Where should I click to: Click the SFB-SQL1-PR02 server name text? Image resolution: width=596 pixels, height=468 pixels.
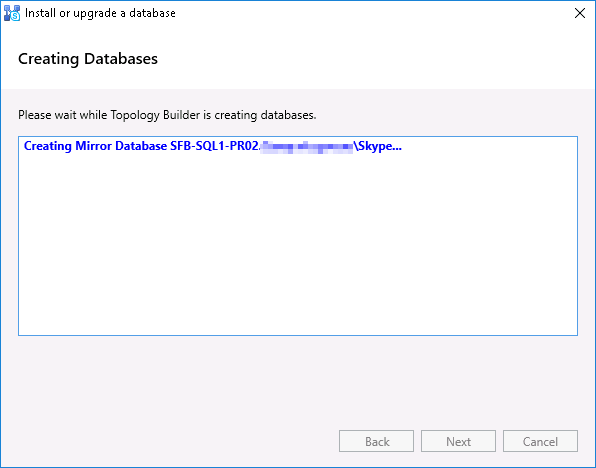pyautogui.click(x=214, y=146)
